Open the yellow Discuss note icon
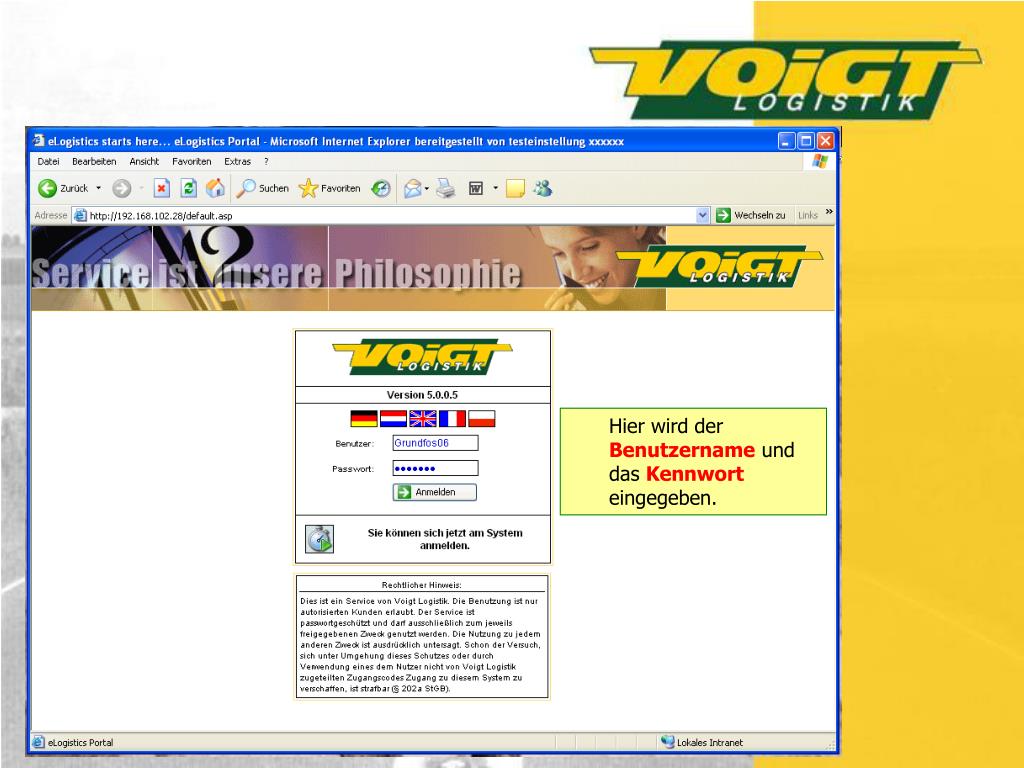The height and width of the screenshot is (768, 1024). tap(515, 189)
